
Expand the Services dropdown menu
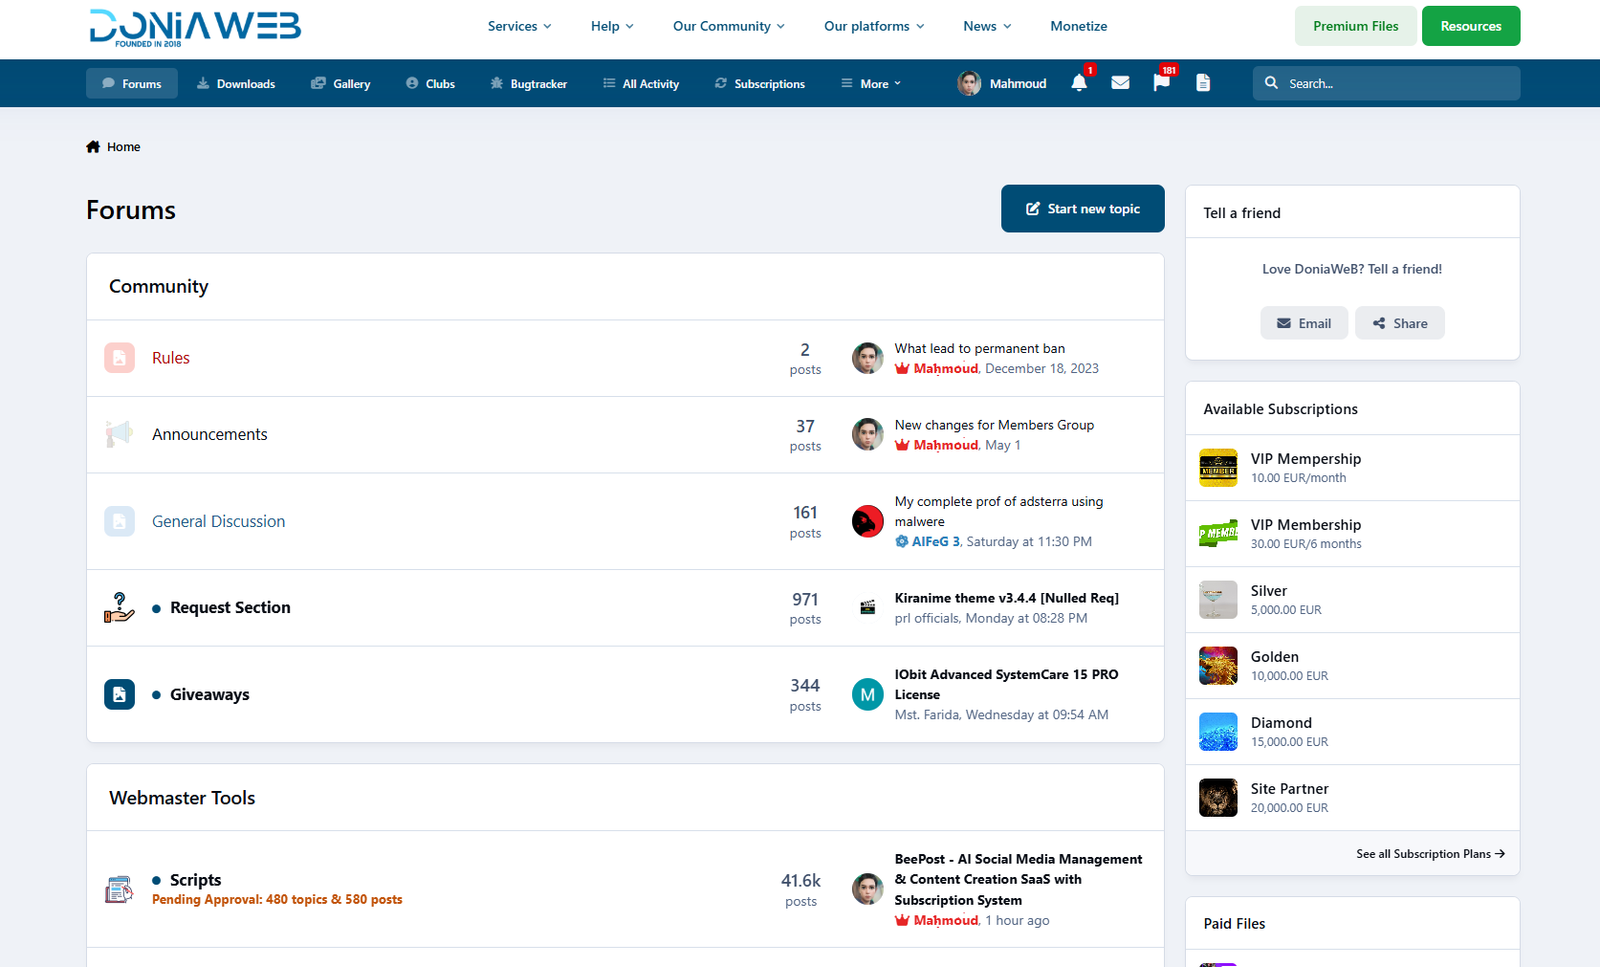[x=519, y=26]
